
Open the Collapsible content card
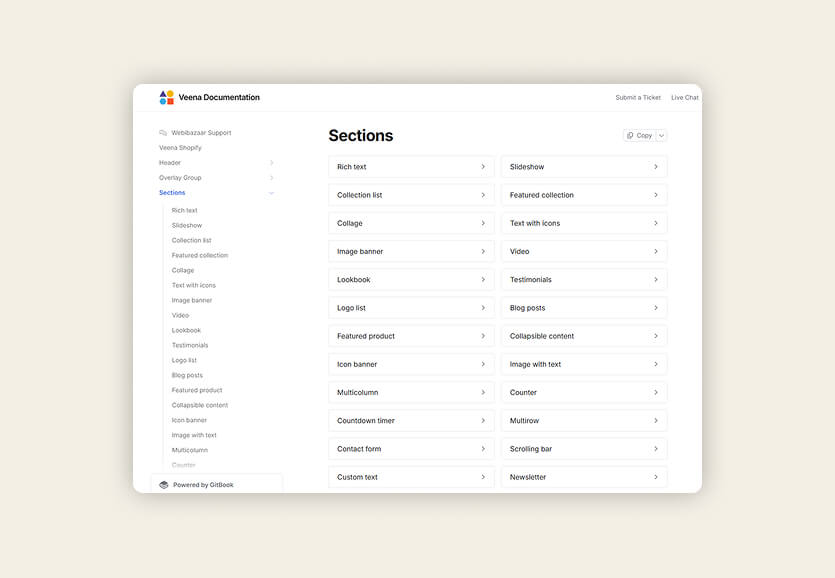tap(584, 336)
